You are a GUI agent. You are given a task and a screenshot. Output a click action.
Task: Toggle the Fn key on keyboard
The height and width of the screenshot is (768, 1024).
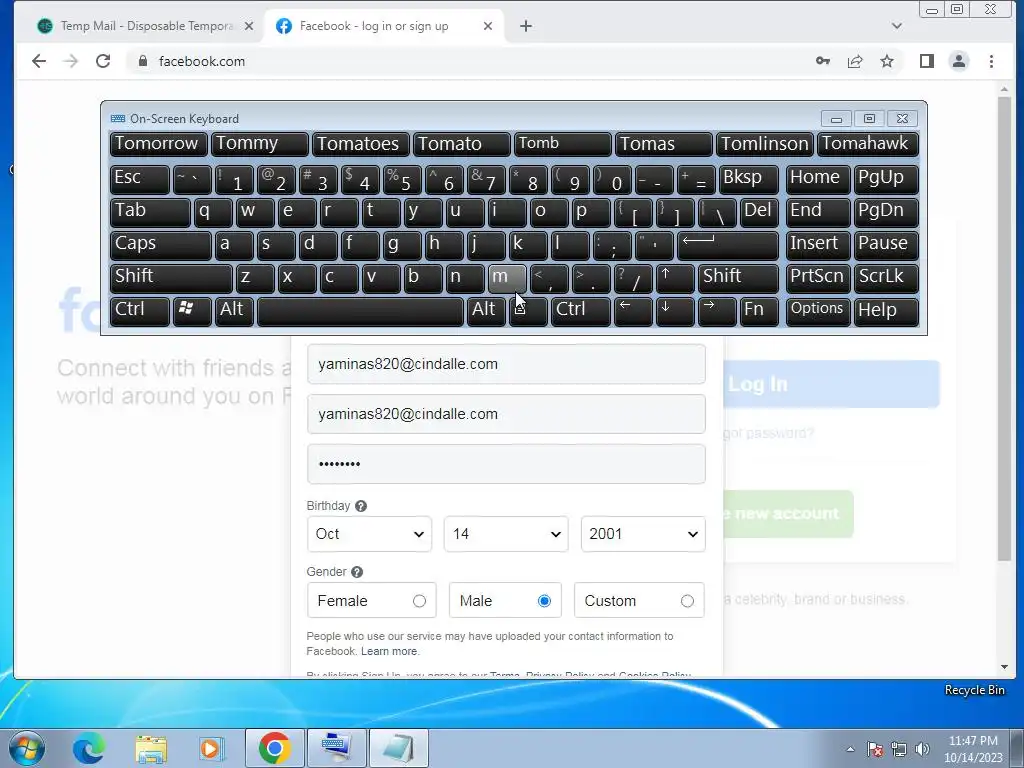pyautogui.click(x=759, y=311)
